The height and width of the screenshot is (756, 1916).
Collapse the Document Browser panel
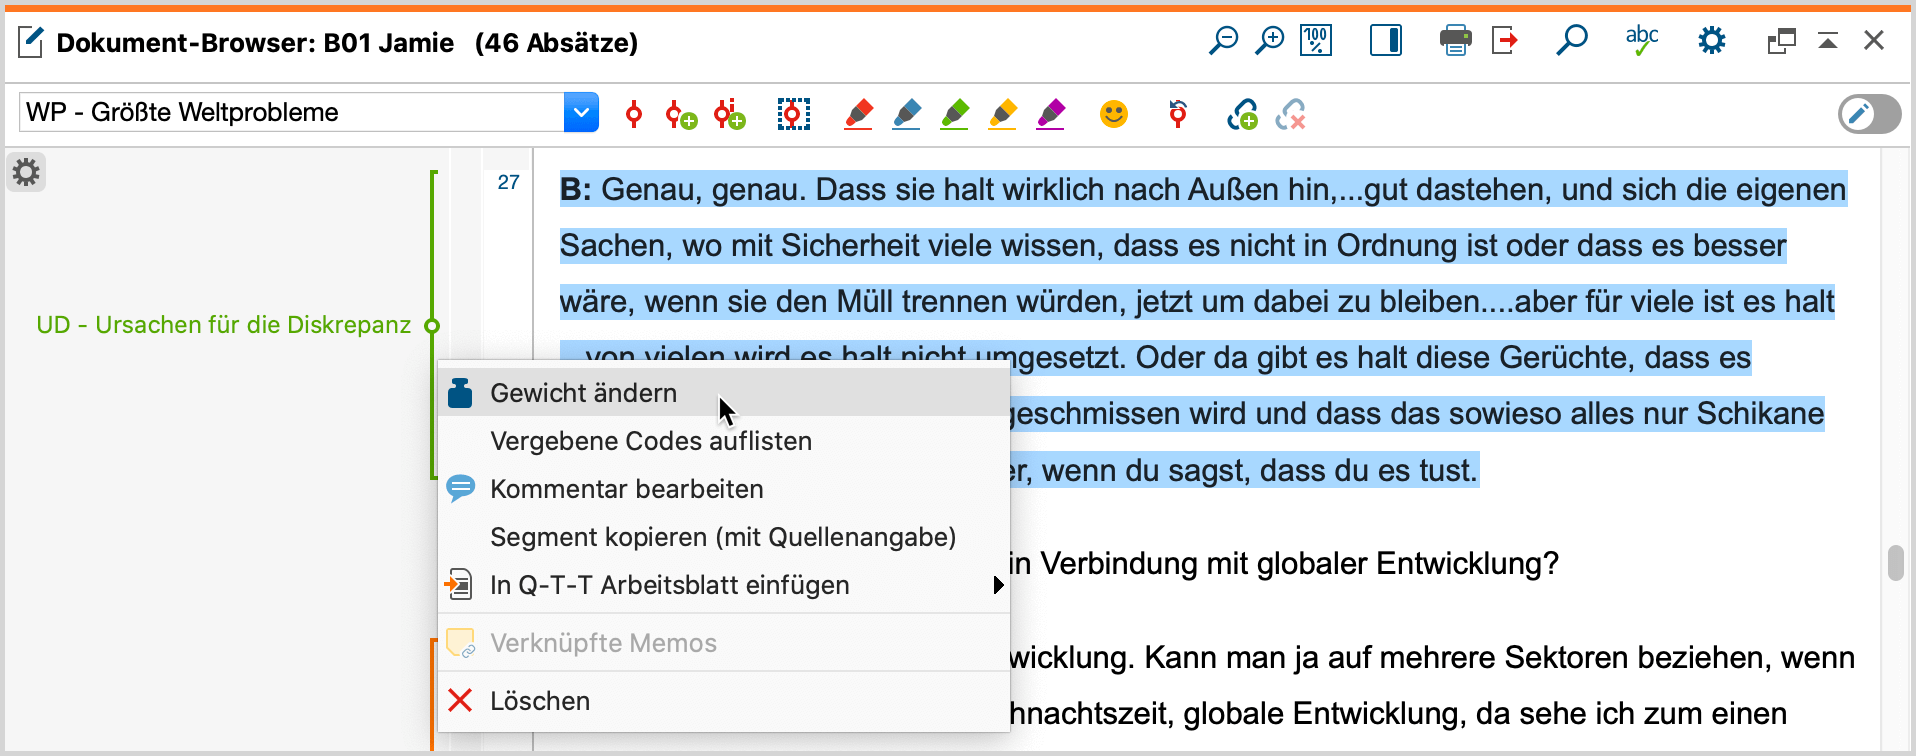[1828, 41]
